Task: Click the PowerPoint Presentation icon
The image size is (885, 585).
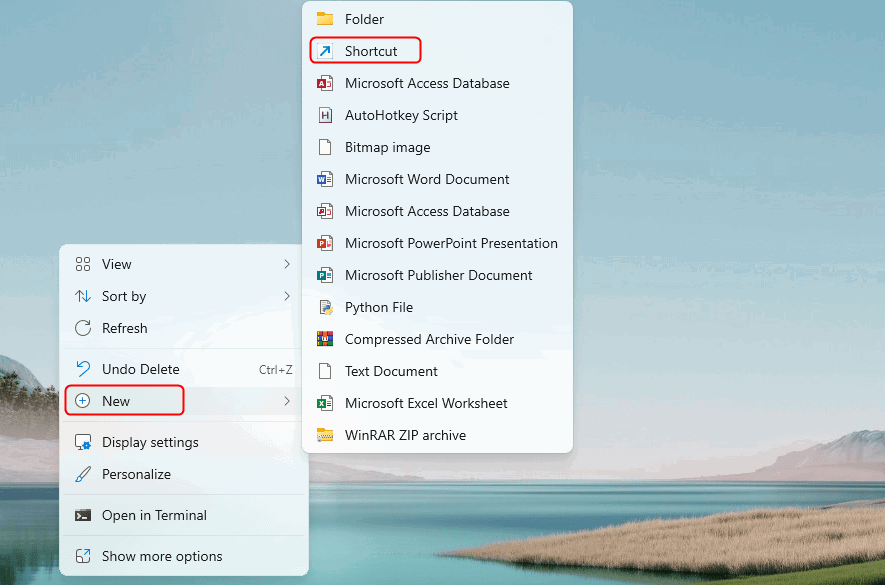Action: point(324,243)
